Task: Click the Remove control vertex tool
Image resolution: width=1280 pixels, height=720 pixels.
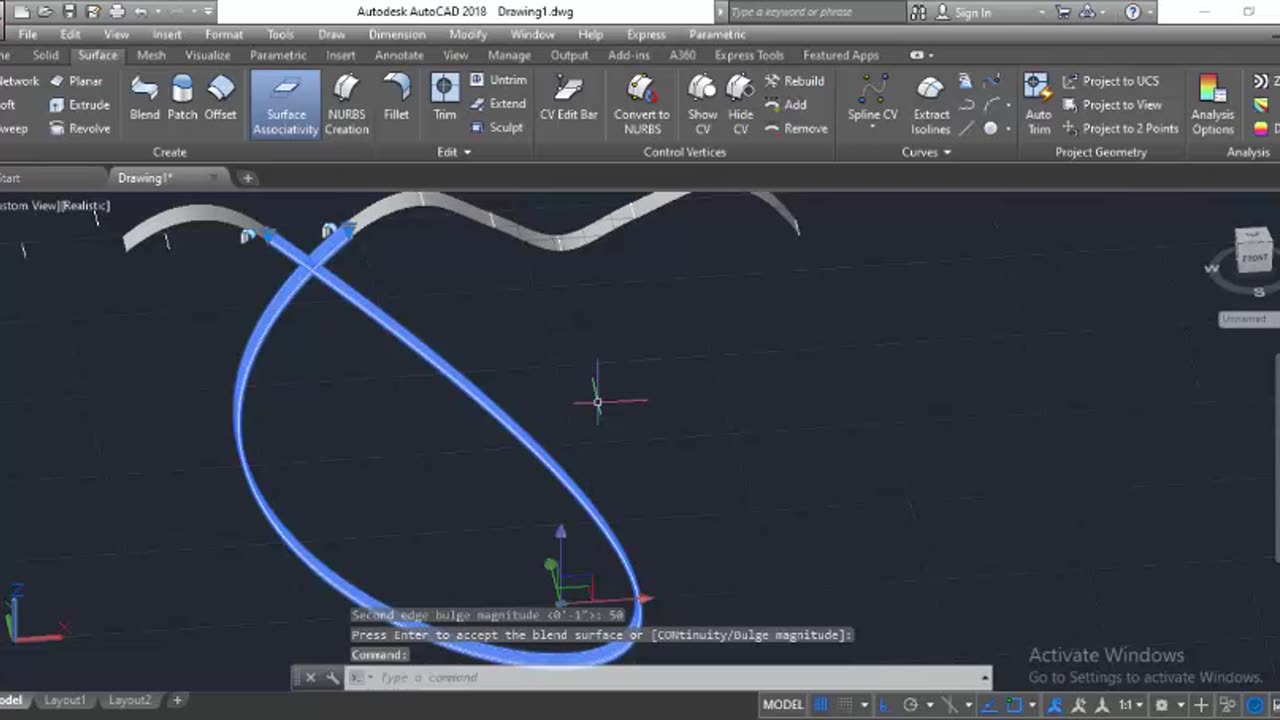Action: 796,129
